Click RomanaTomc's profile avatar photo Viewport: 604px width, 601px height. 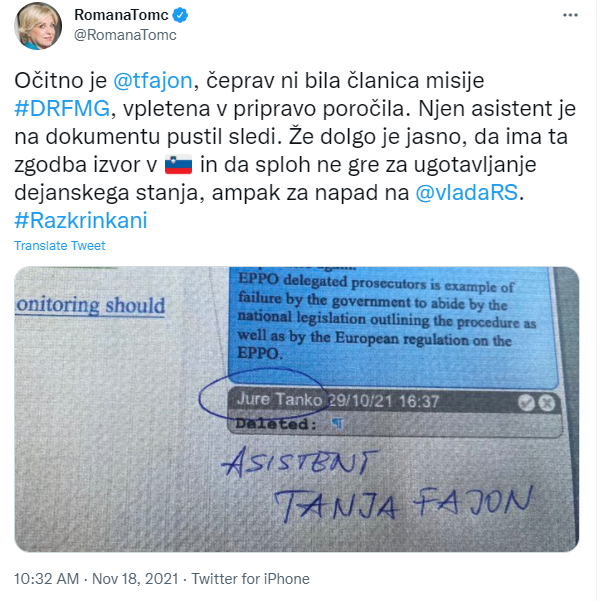pos(38,26)
